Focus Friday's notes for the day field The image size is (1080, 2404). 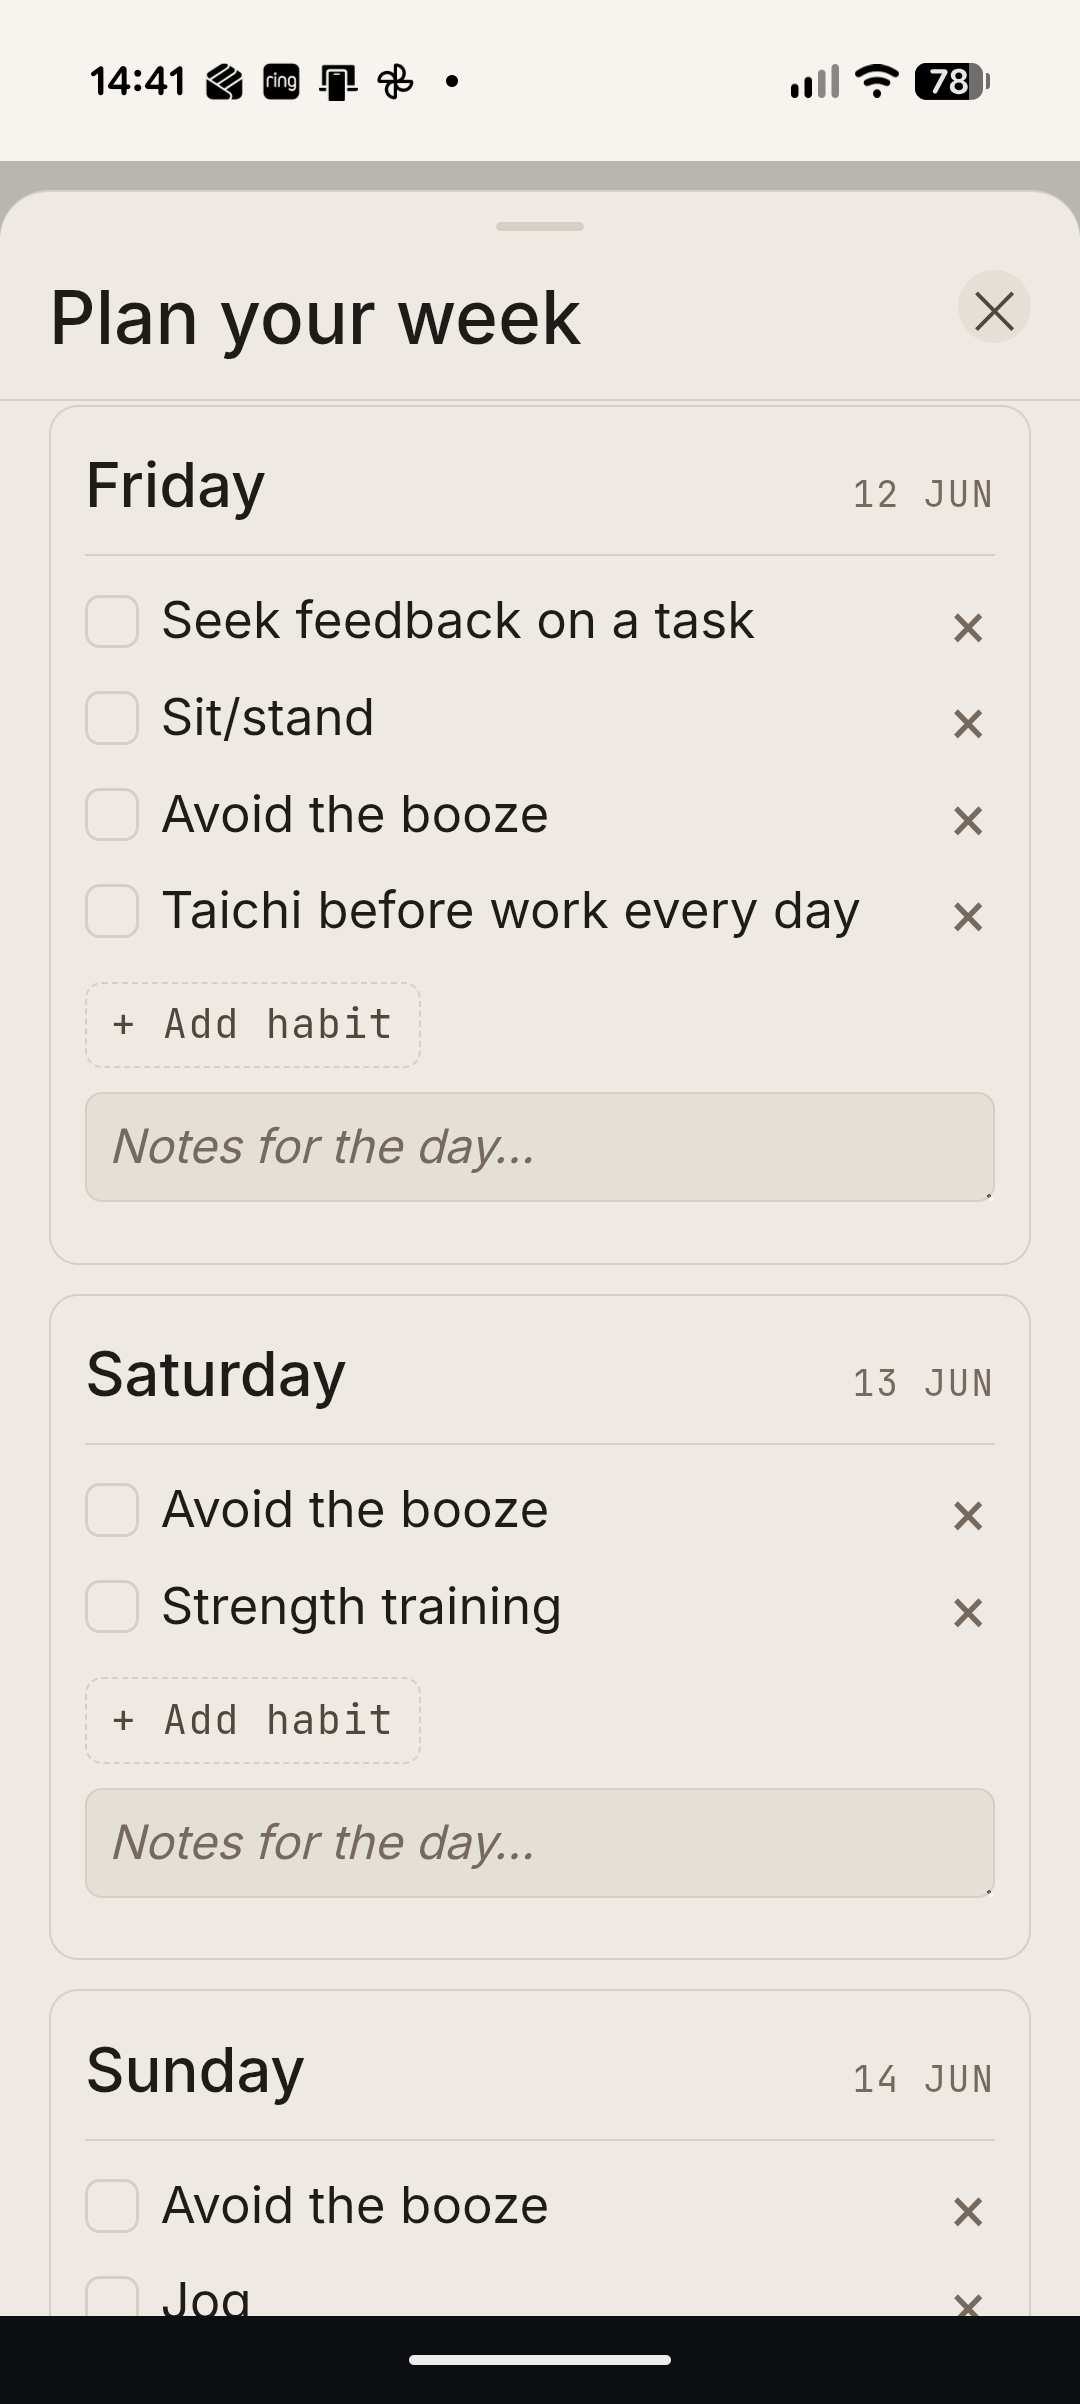[x=540, y=1147]
